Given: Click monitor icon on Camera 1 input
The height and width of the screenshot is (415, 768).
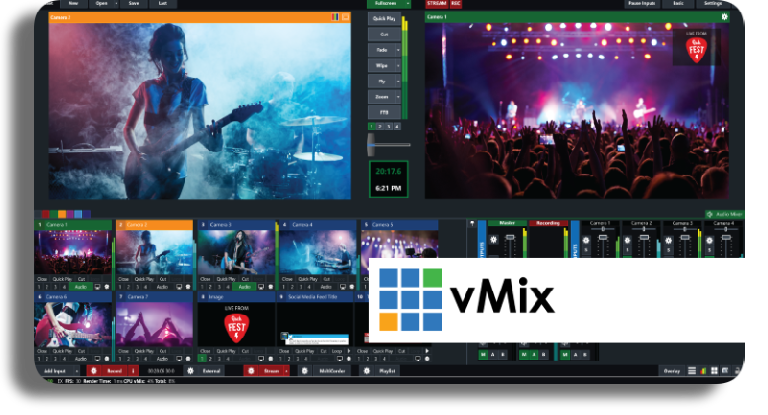Looking at the screenshot, I should click(95, 287).
